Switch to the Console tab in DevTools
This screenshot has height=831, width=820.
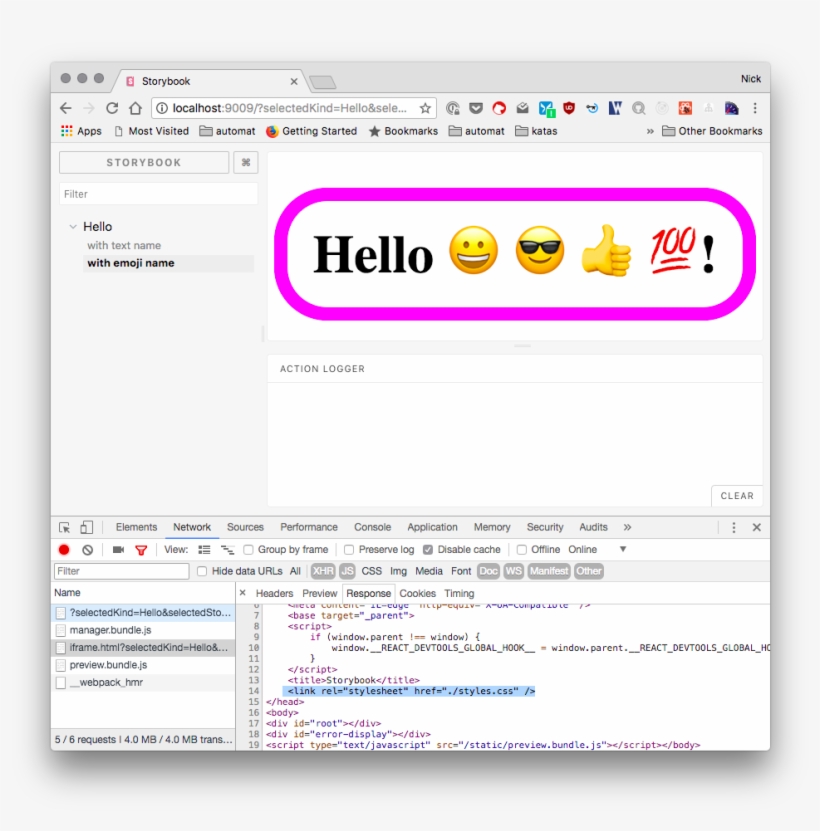pyautogui.click(x=372, y=527)
